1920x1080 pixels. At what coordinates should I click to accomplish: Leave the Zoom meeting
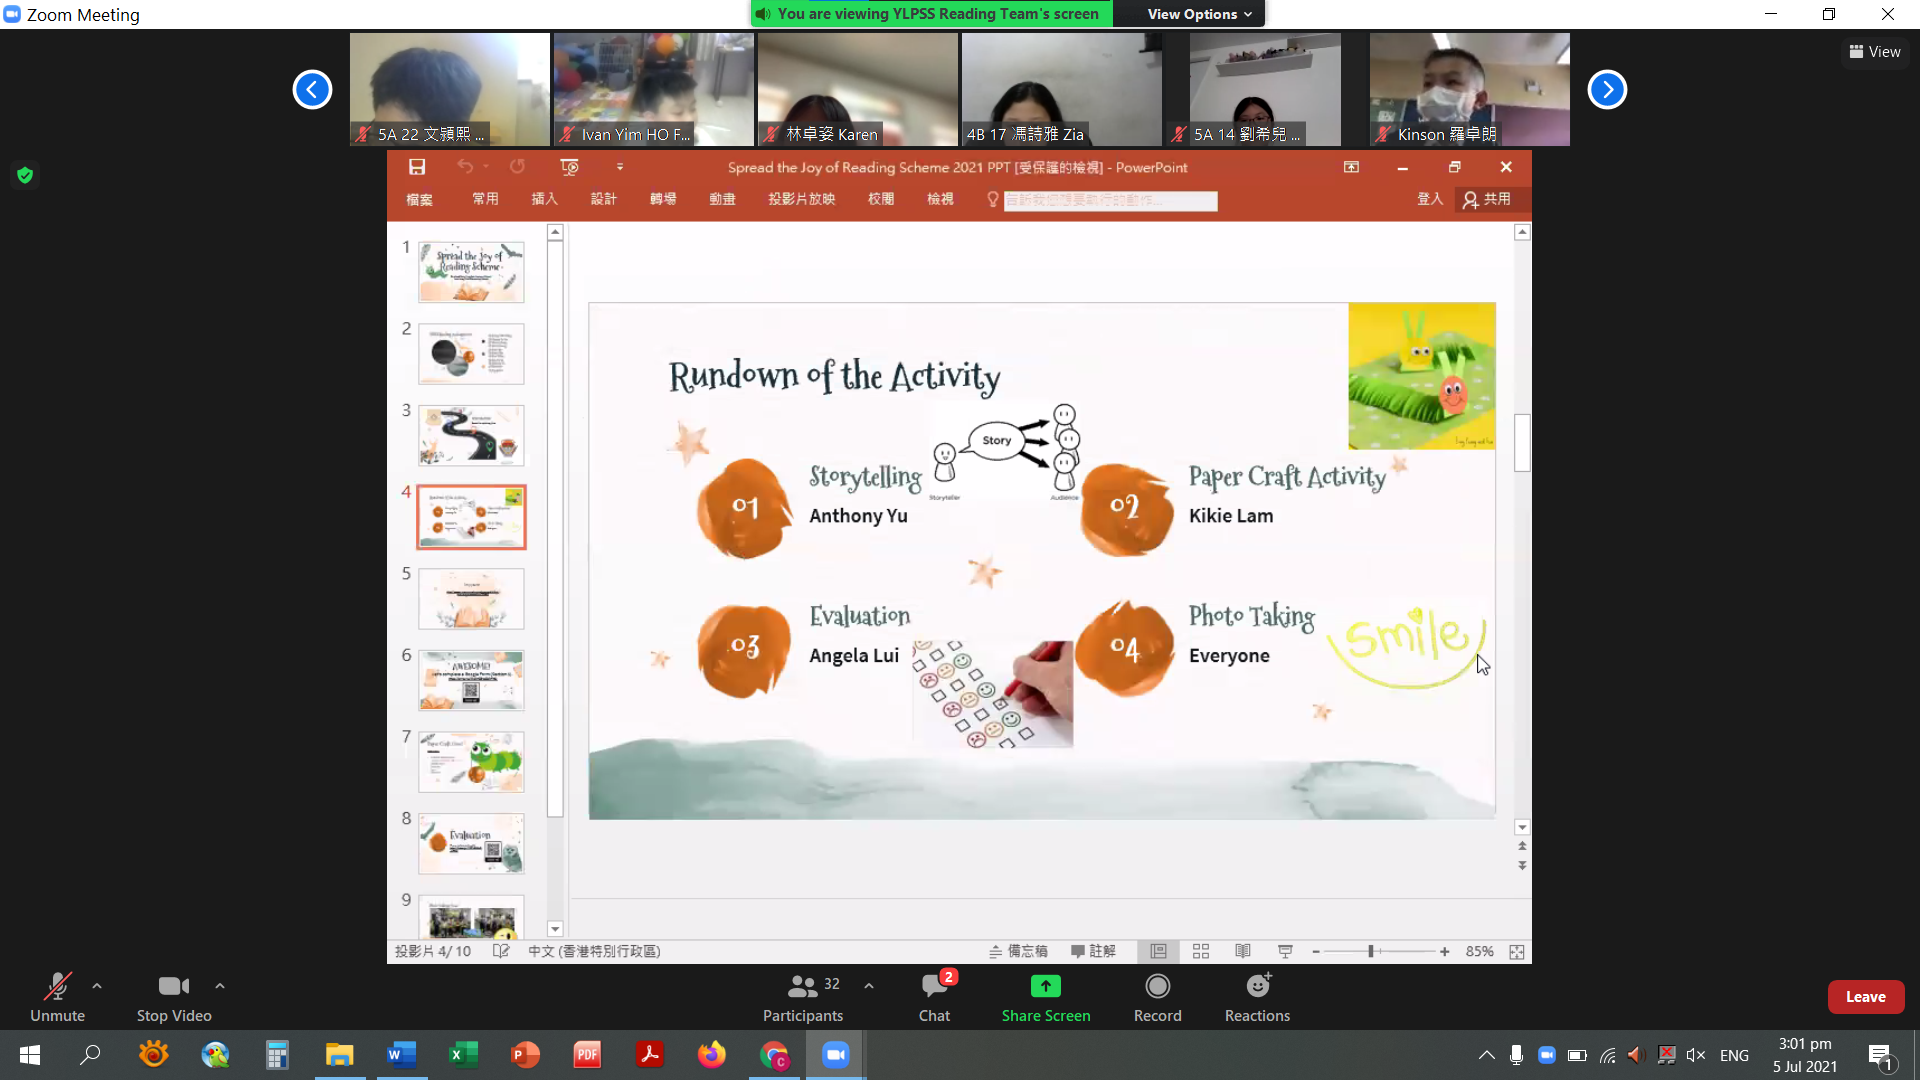pos(1866,997)
